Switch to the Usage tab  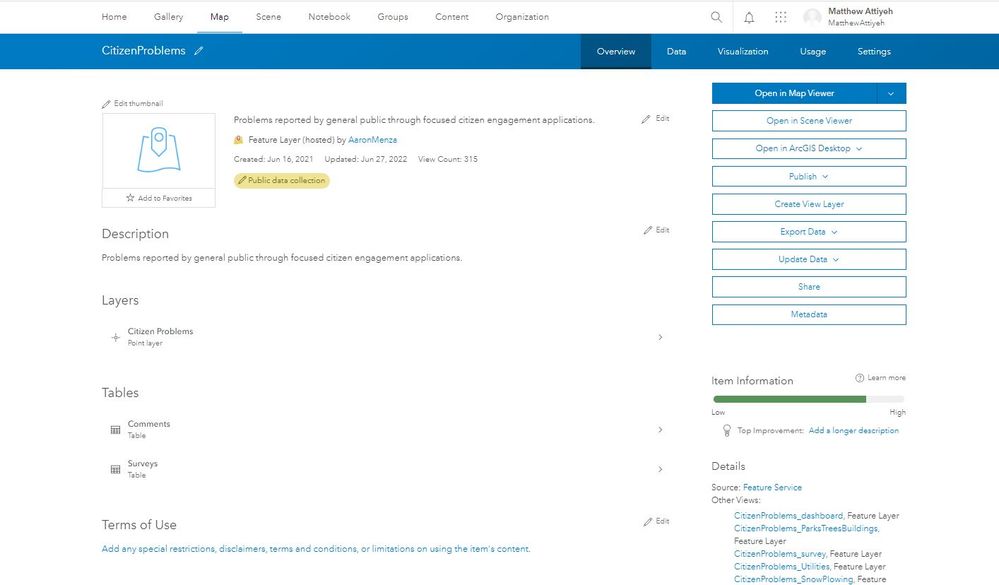coord(812,52)
